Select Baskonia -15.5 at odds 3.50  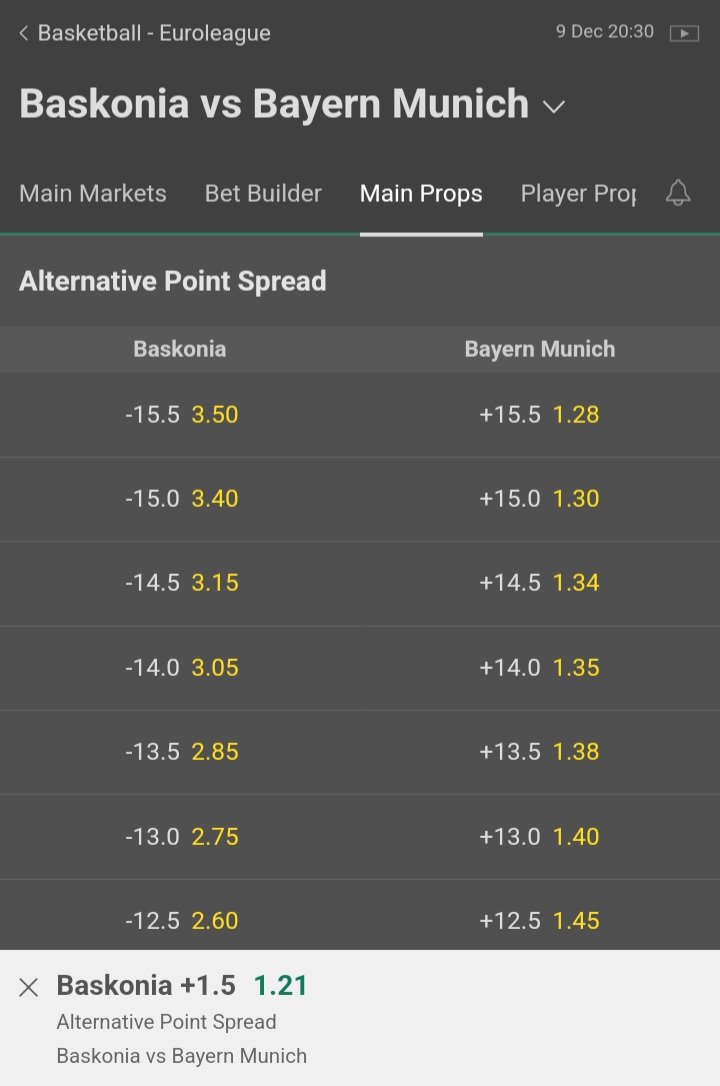(x=181, y=415)
